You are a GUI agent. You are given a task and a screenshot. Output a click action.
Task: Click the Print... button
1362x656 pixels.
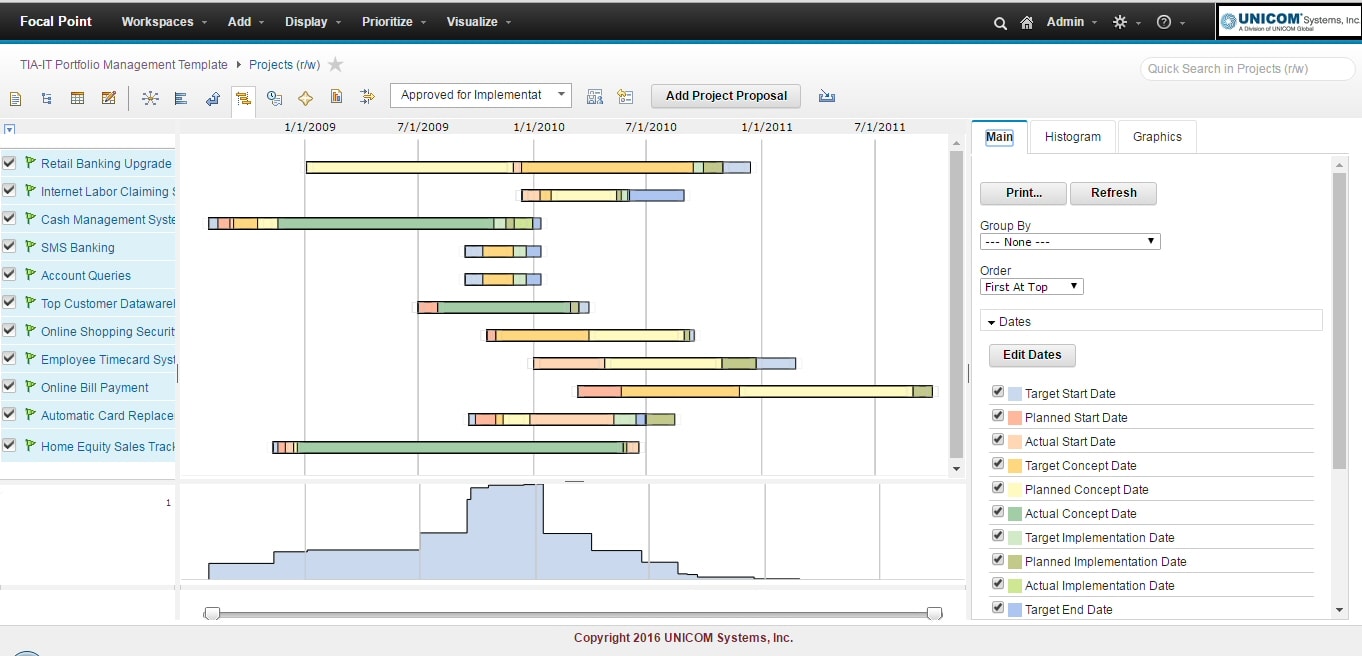point(1024,193)
